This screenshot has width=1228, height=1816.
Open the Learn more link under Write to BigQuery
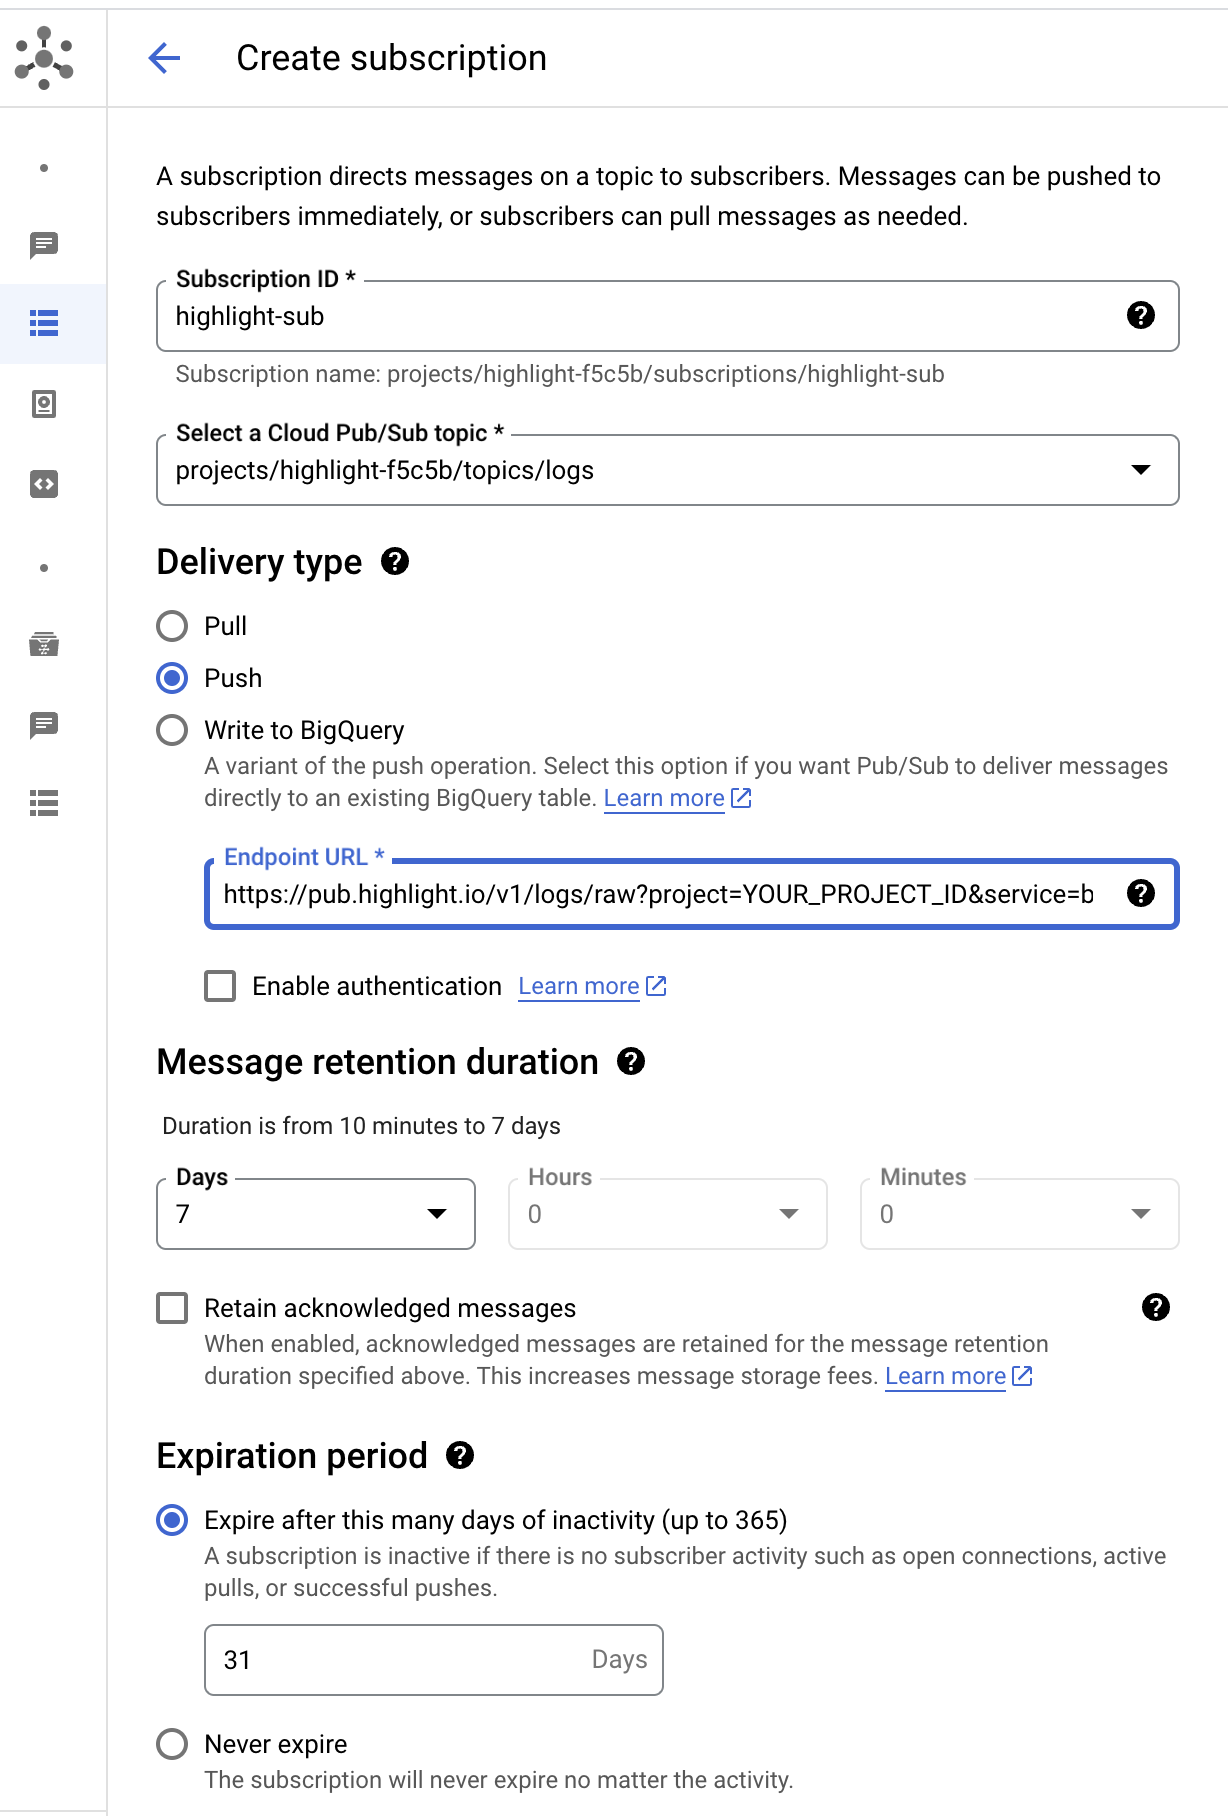(664, 798)
